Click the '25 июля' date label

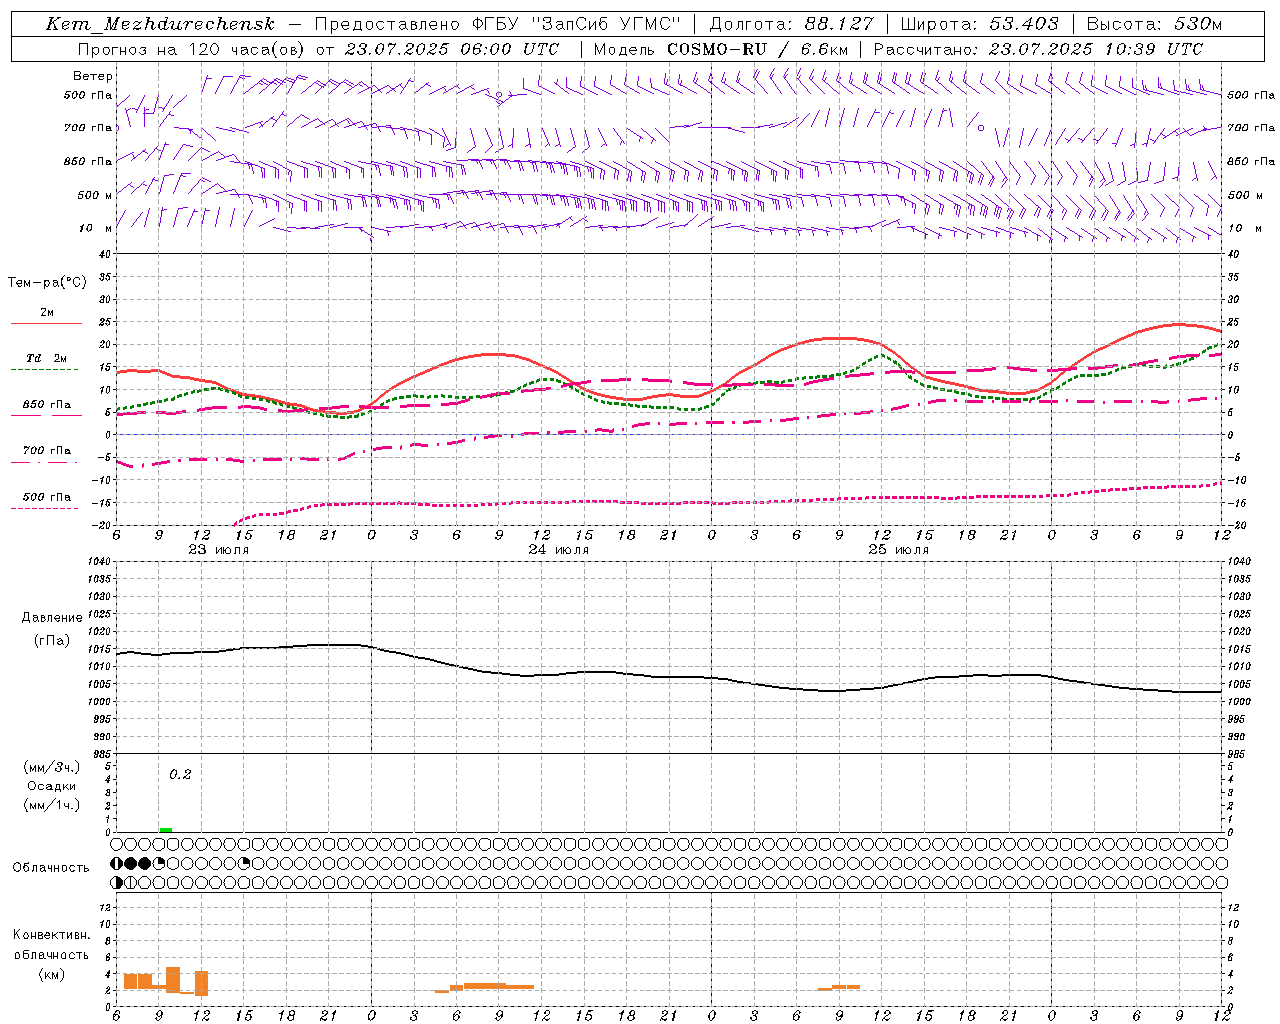[x=899, y=550]
